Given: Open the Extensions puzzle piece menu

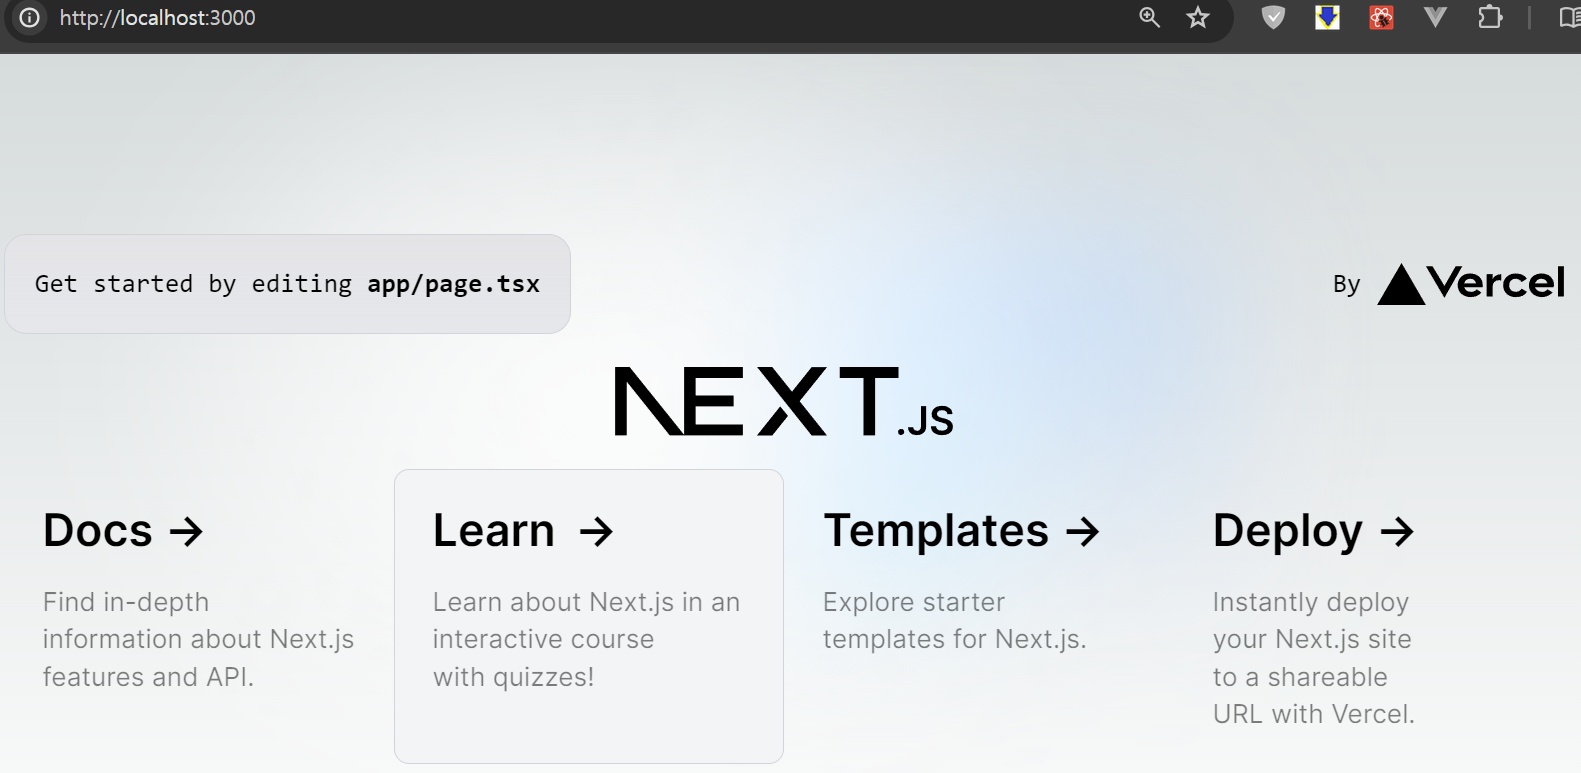Looking at the screenshot, I should pyautogui.click(x=1490, y=17).
